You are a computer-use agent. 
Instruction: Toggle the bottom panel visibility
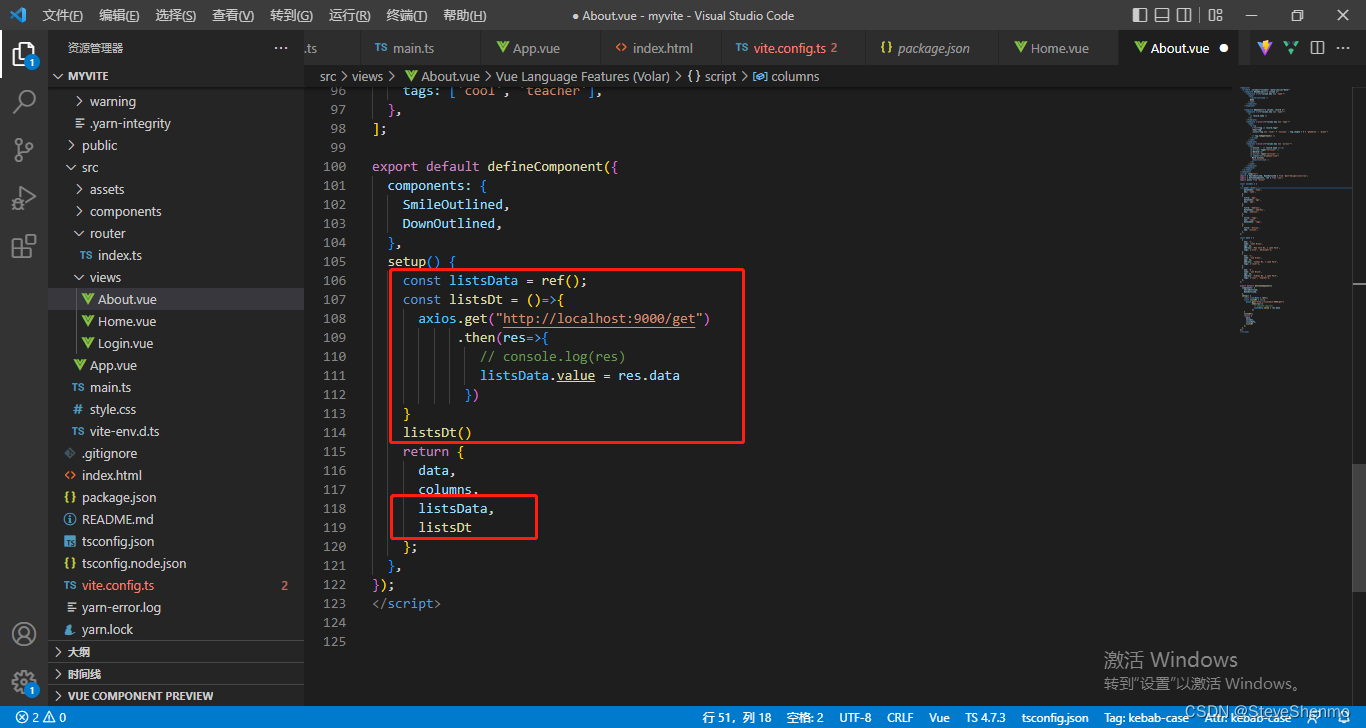[x=1163, y=15]
